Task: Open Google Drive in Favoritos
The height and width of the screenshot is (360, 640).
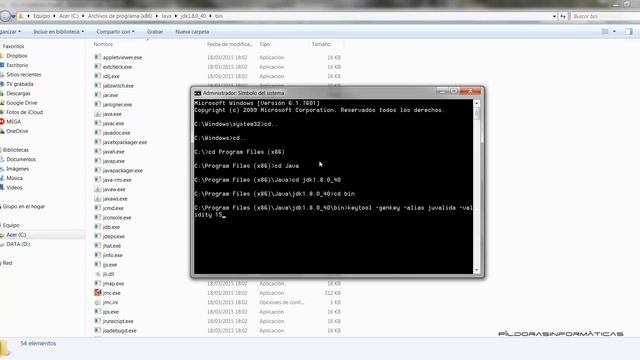Action: point(21,103)
